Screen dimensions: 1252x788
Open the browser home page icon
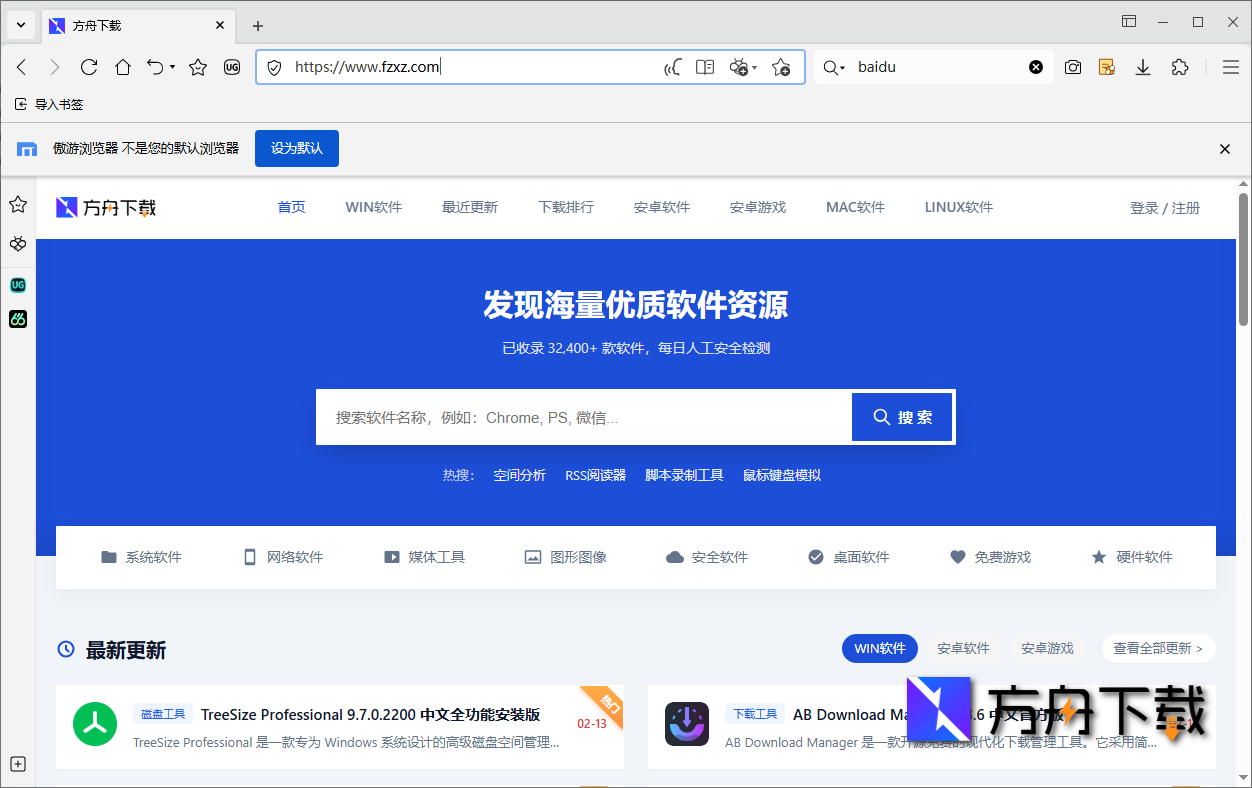(122, 67)
